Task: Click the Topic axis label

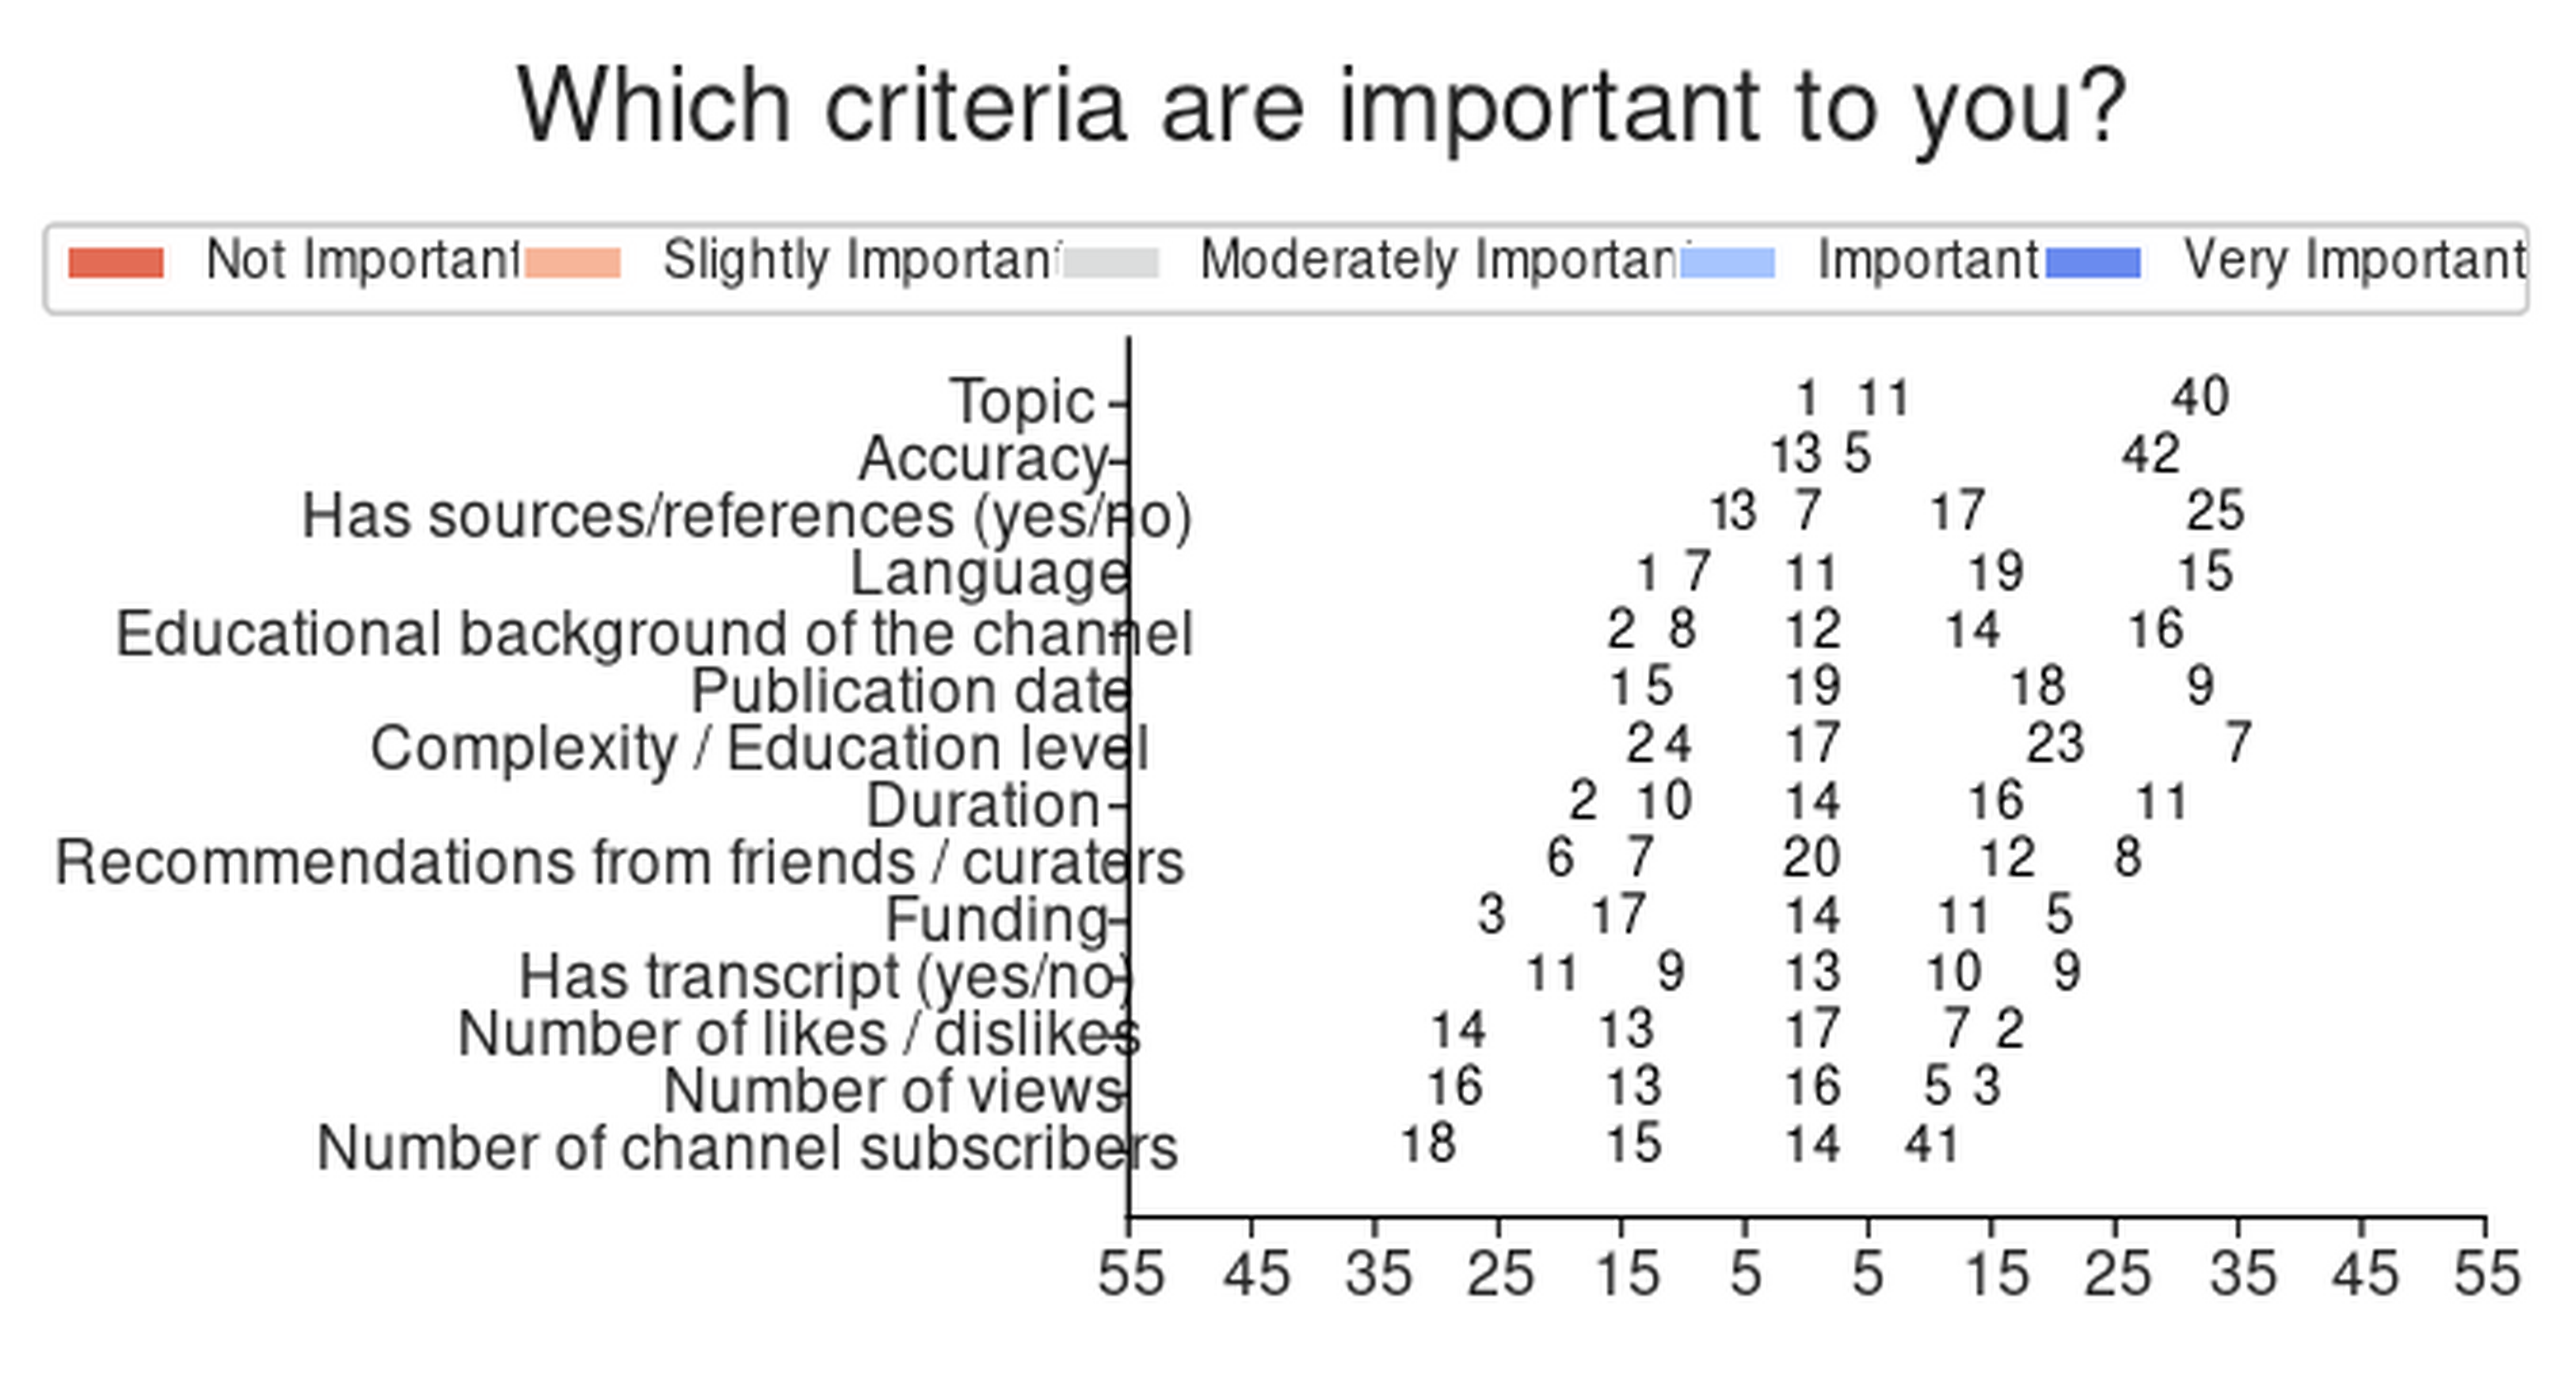Action: click(x=1022, y=401)
